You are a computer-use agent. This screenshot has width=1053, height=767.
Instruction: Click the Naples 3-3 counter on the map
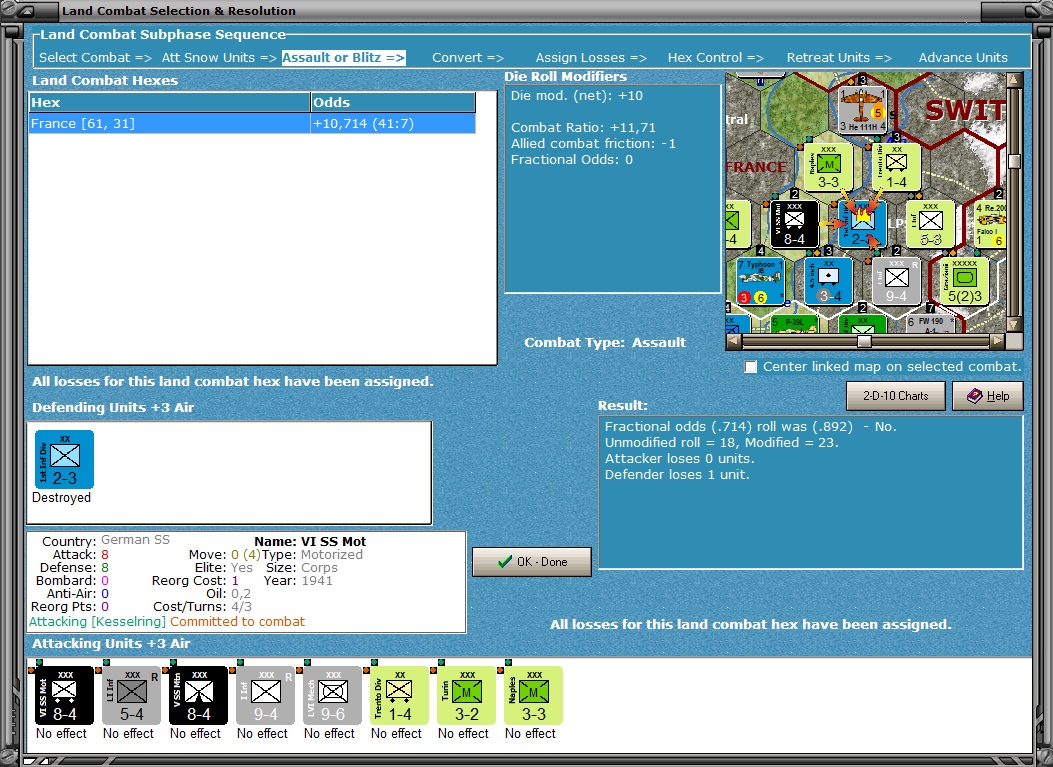coord(829,167)
